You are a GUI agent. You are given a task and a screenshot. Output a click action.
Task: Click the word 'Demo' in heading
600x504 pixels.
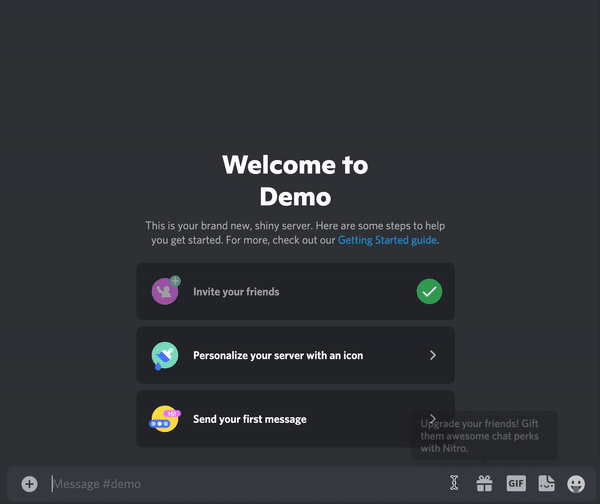point(295,196)
